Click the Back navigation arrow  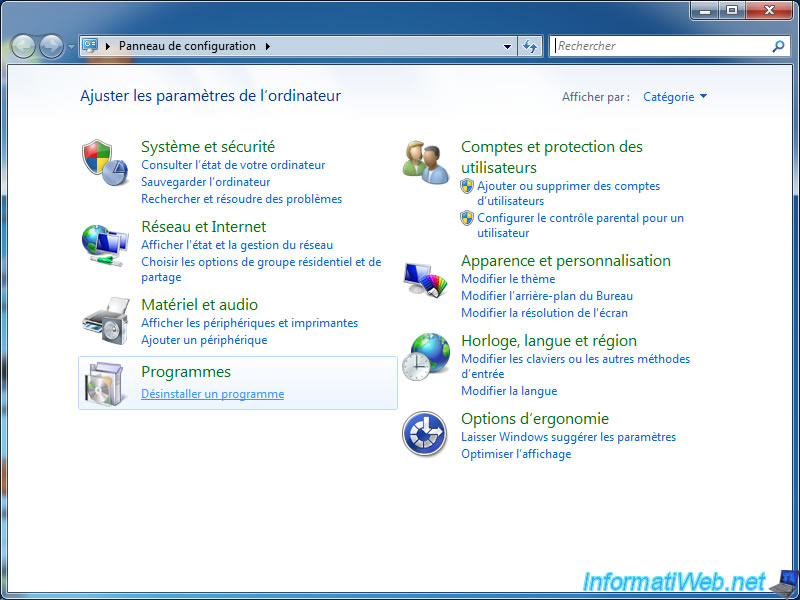23,46
